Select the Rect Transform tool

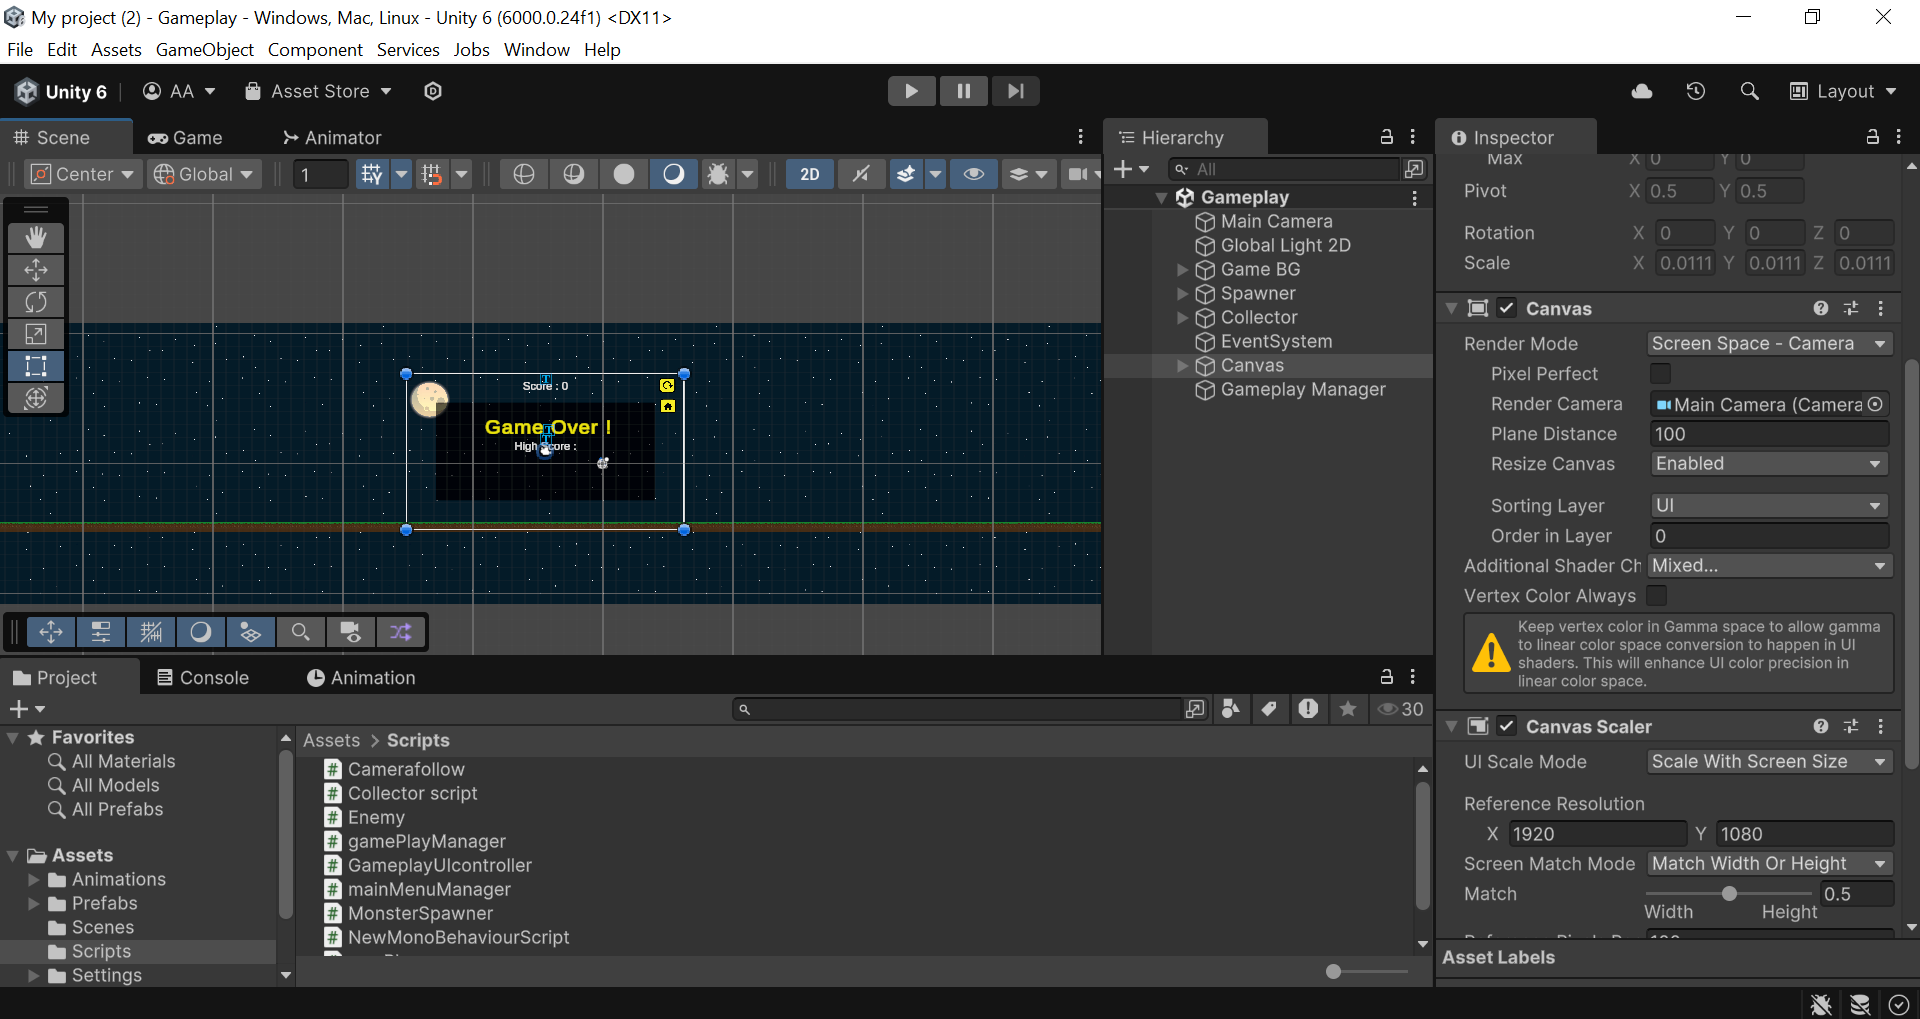click(36, 366)
